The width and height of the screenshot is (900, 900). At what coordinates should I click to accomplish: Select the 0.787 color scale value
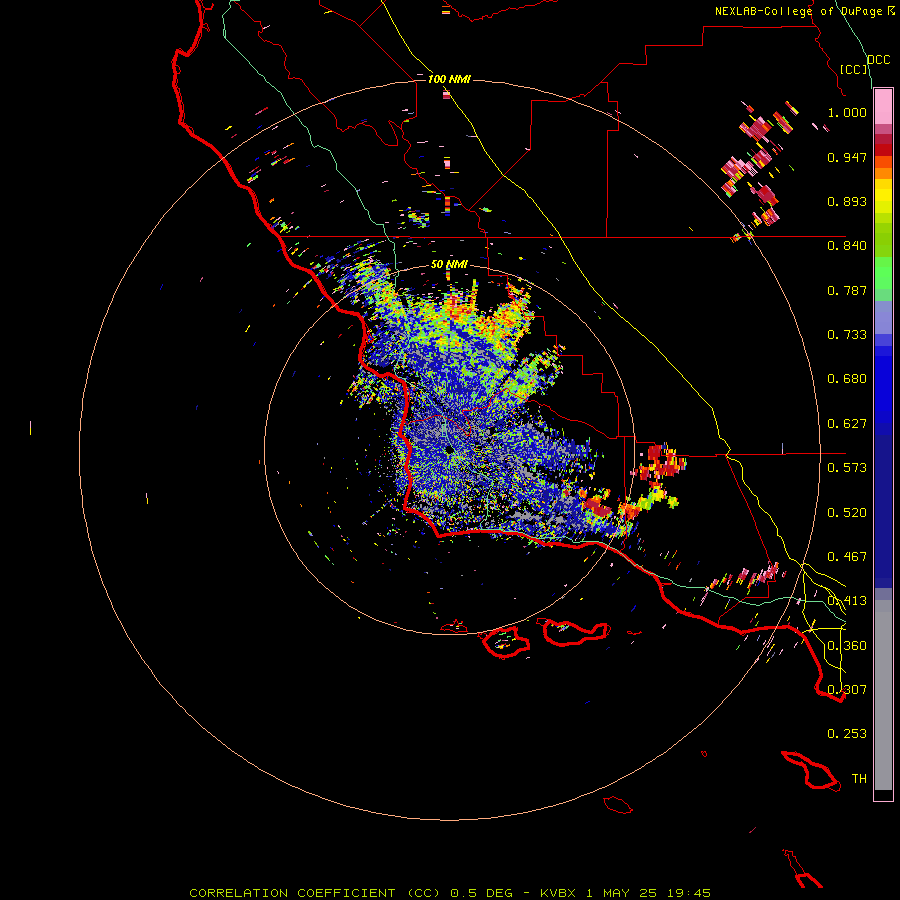point(847,290)
